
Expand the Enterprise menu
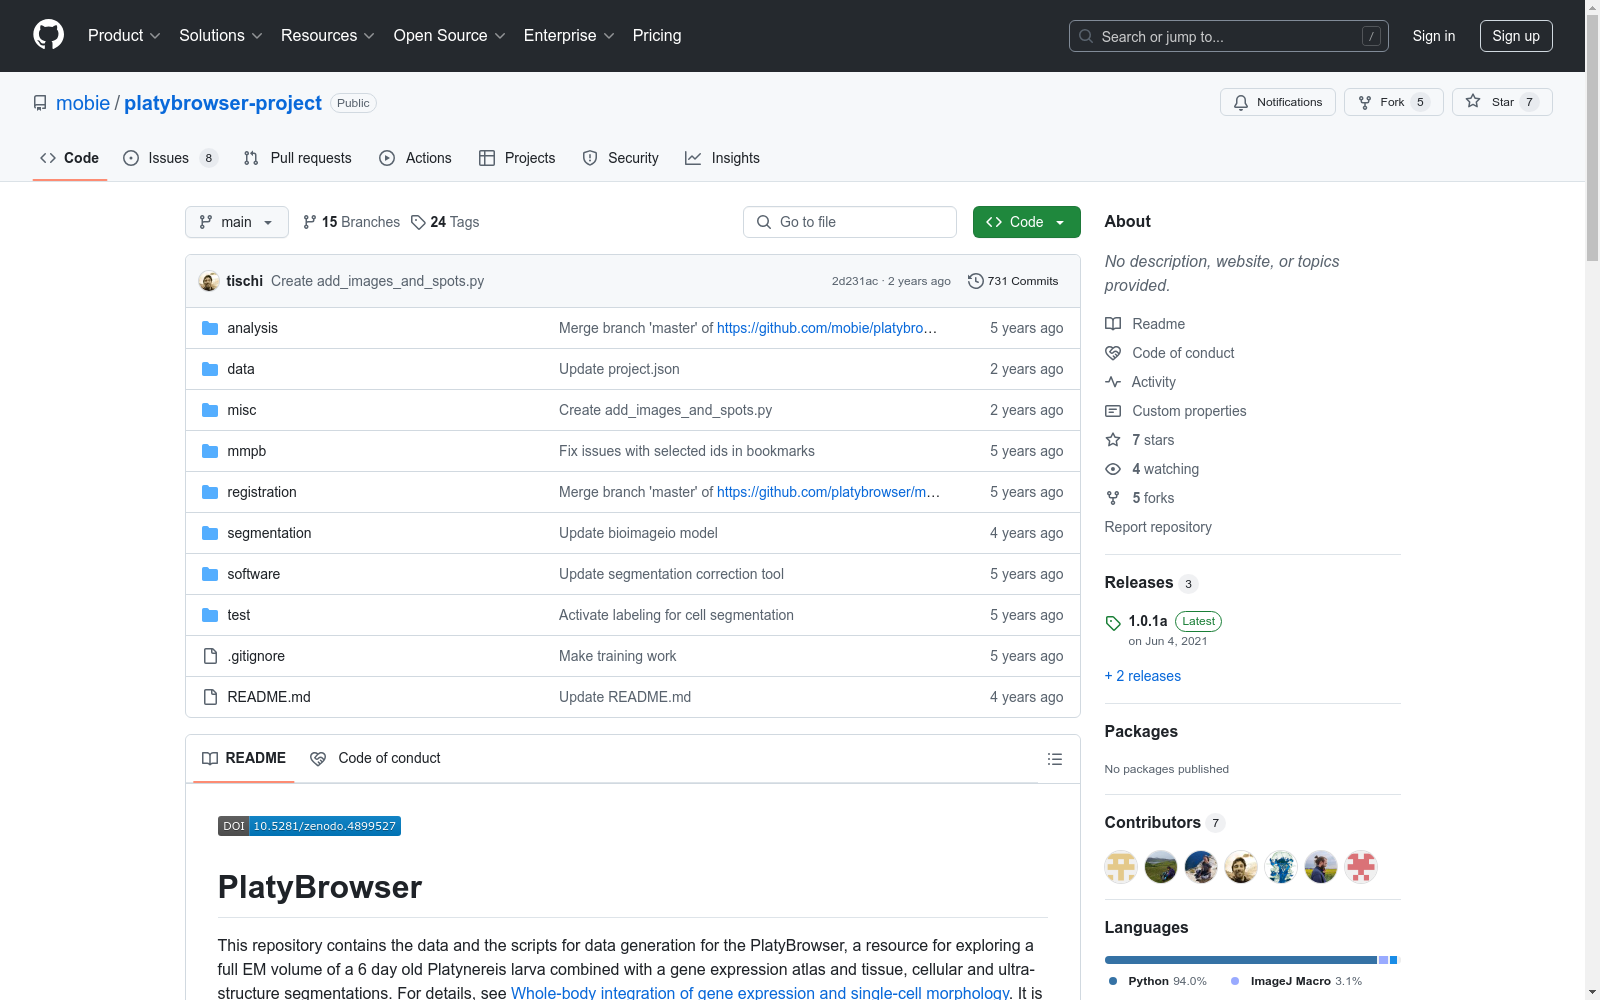click(569, 36)
